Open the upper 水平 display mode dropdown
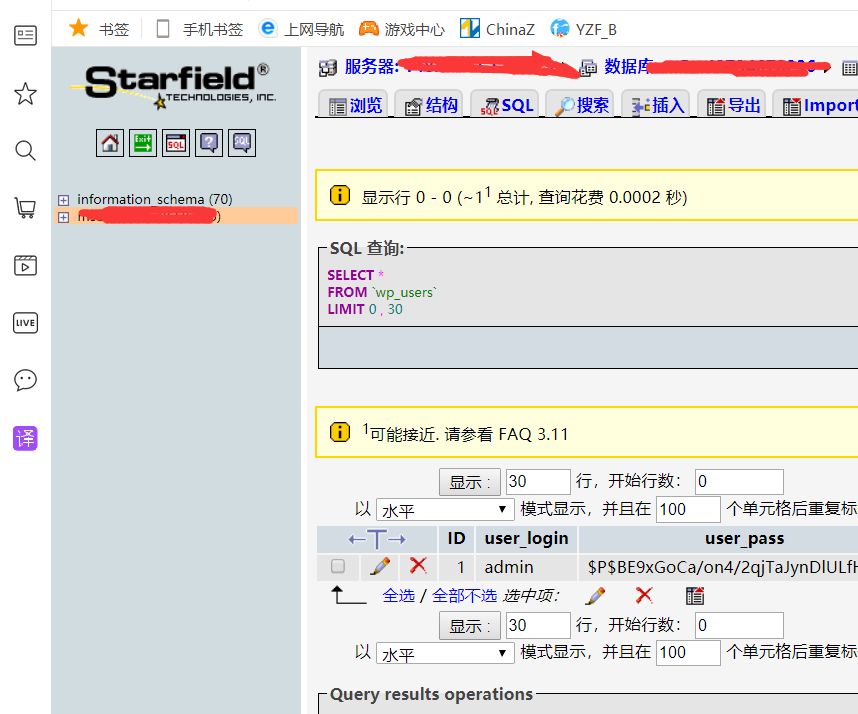The width and height of the screenshot is (858, 714). pos(445,510)
